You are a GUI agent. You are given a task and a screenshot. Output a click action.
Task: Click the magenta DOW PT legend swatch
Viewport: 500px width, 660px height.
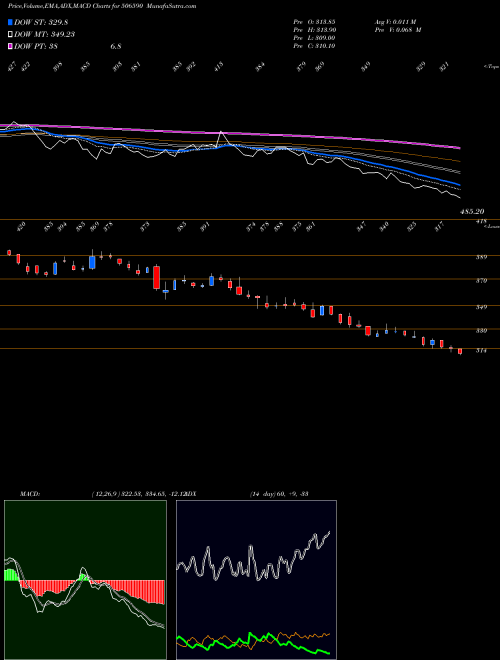10,46
